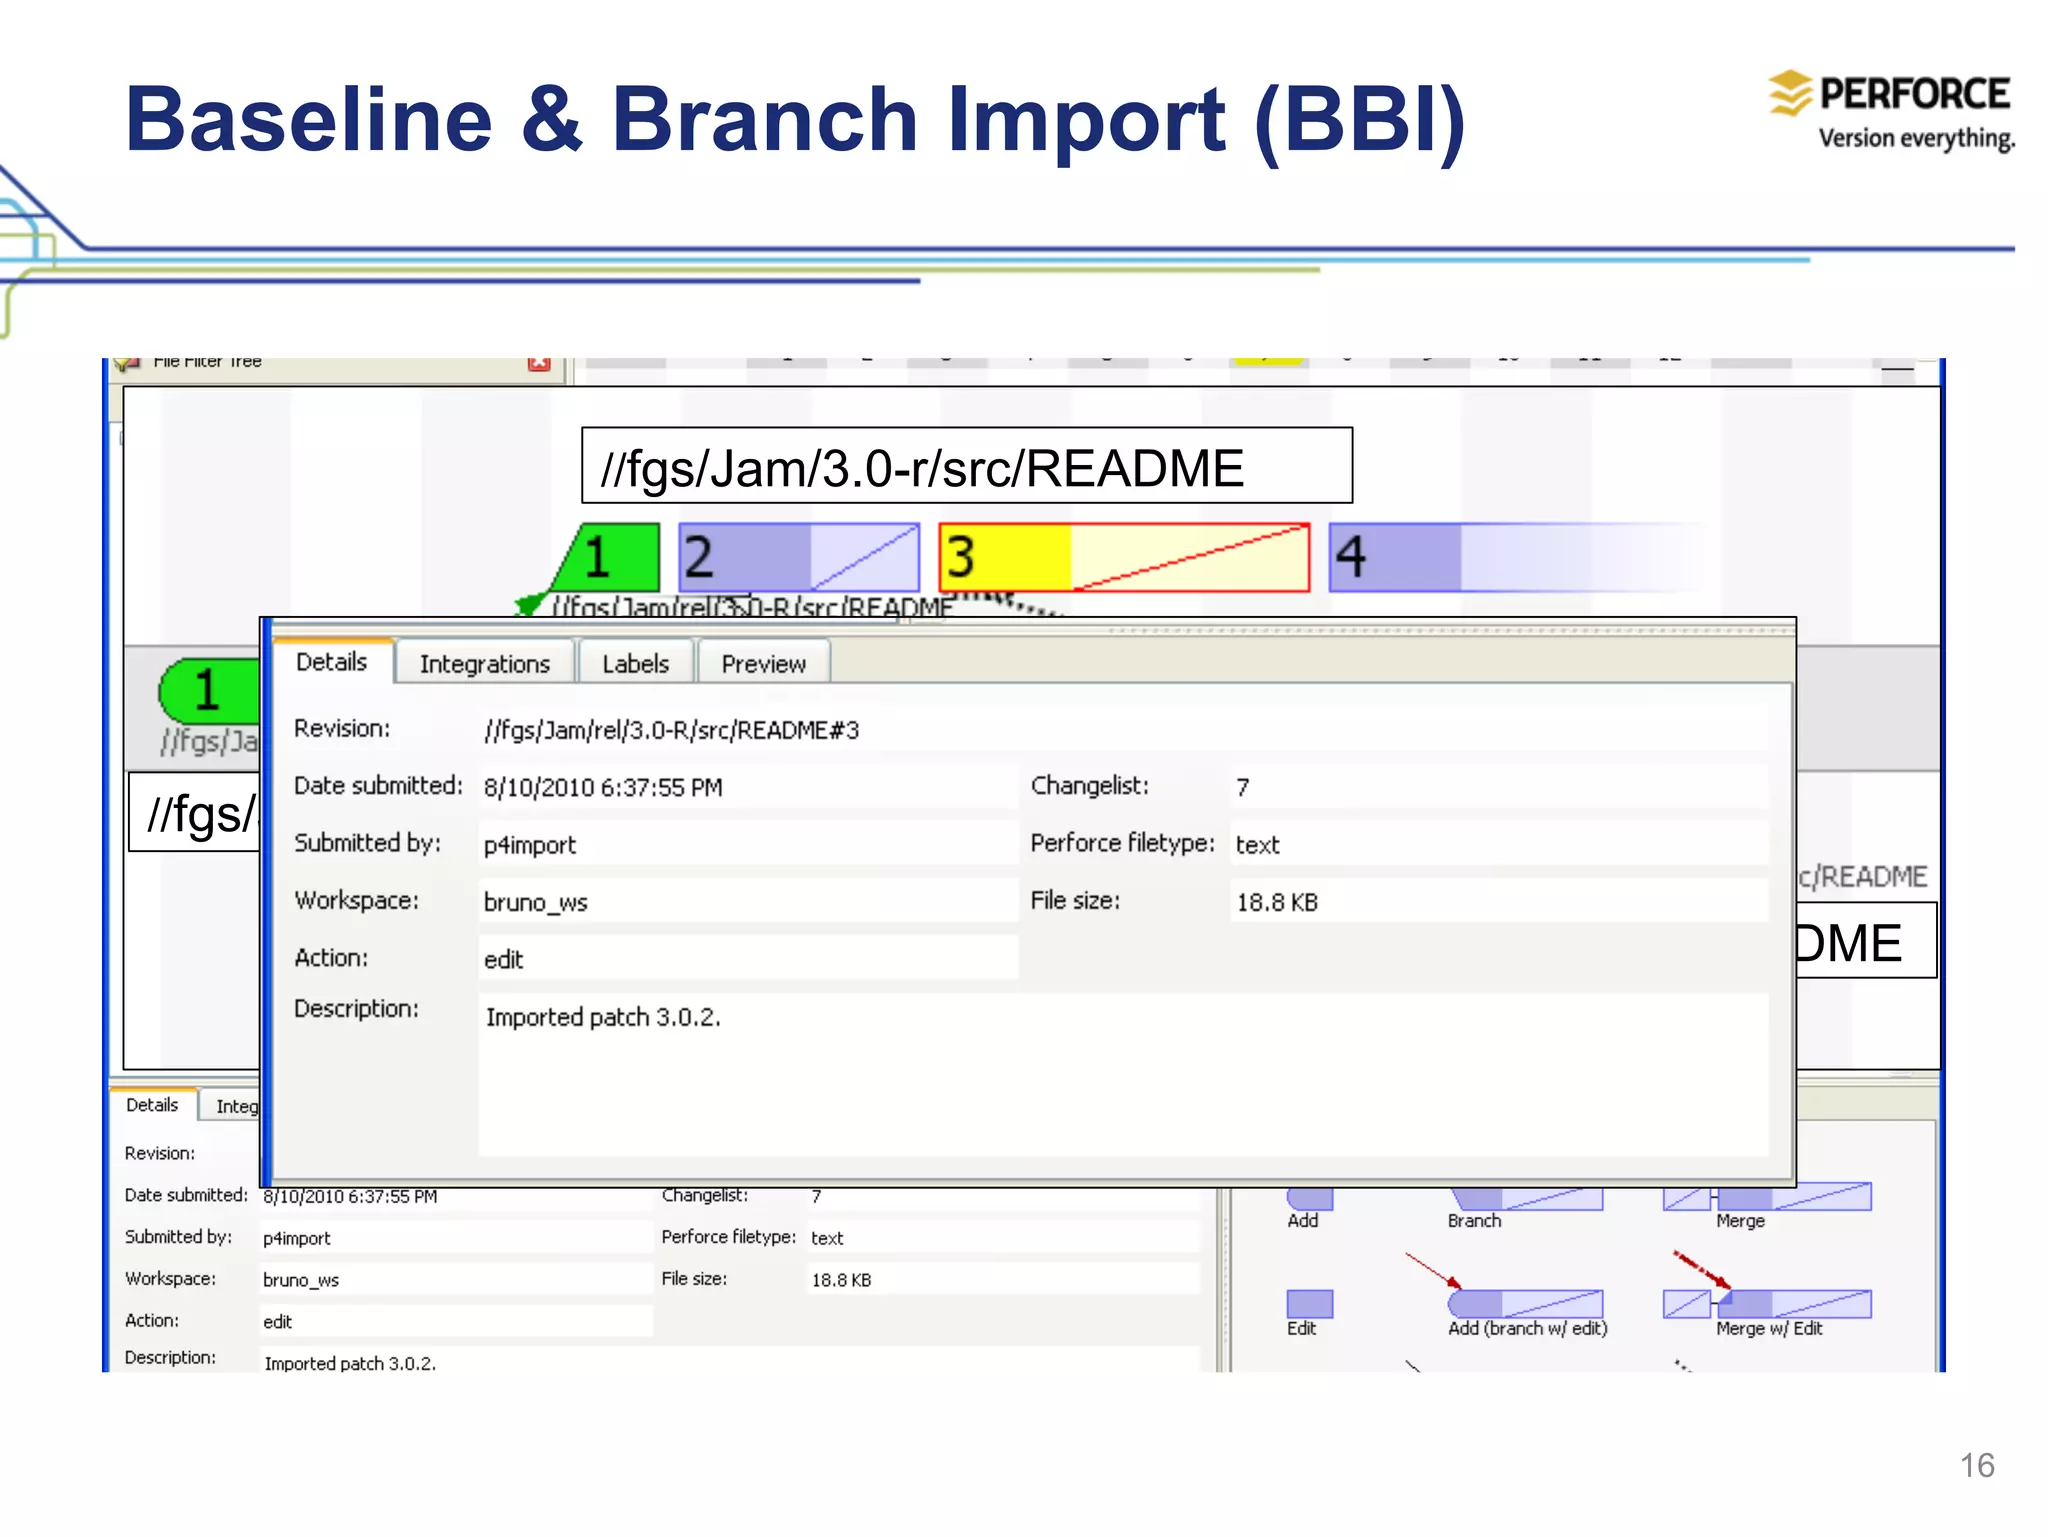Click File Filter Tree pin icon
This screenshot has width=2048, height=1537.
[x=127, y=363]
